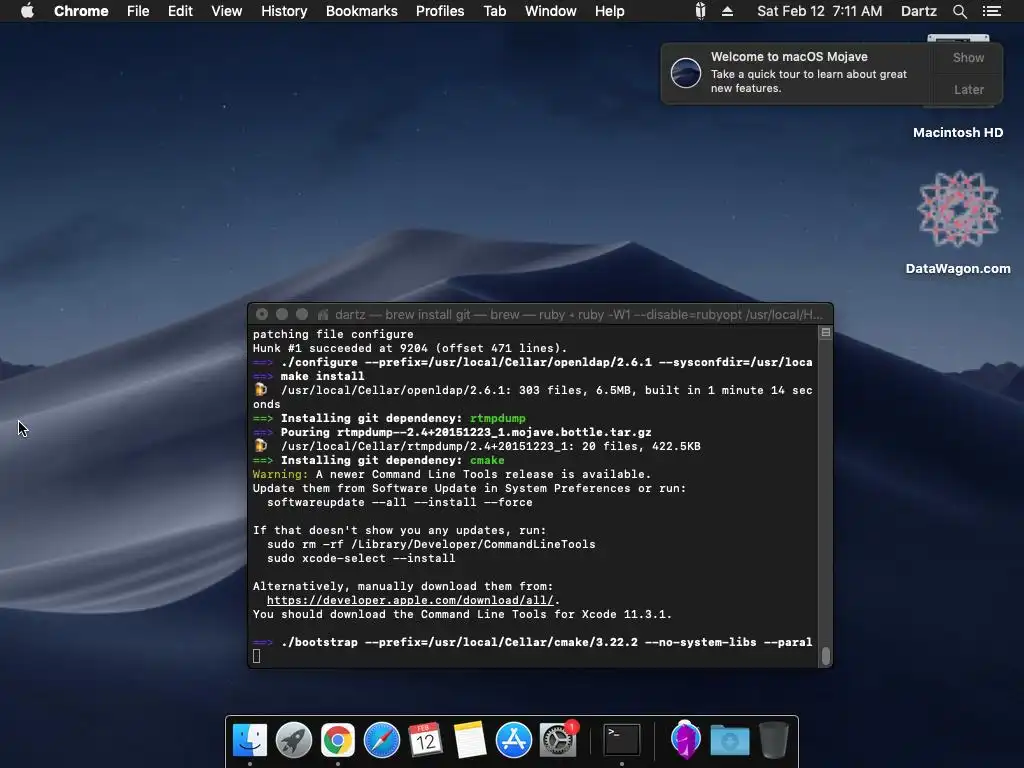The height and width of the screenshot is (768, 1024).
Task: Open purple crystal app in Dock
Action: (685, 741)
